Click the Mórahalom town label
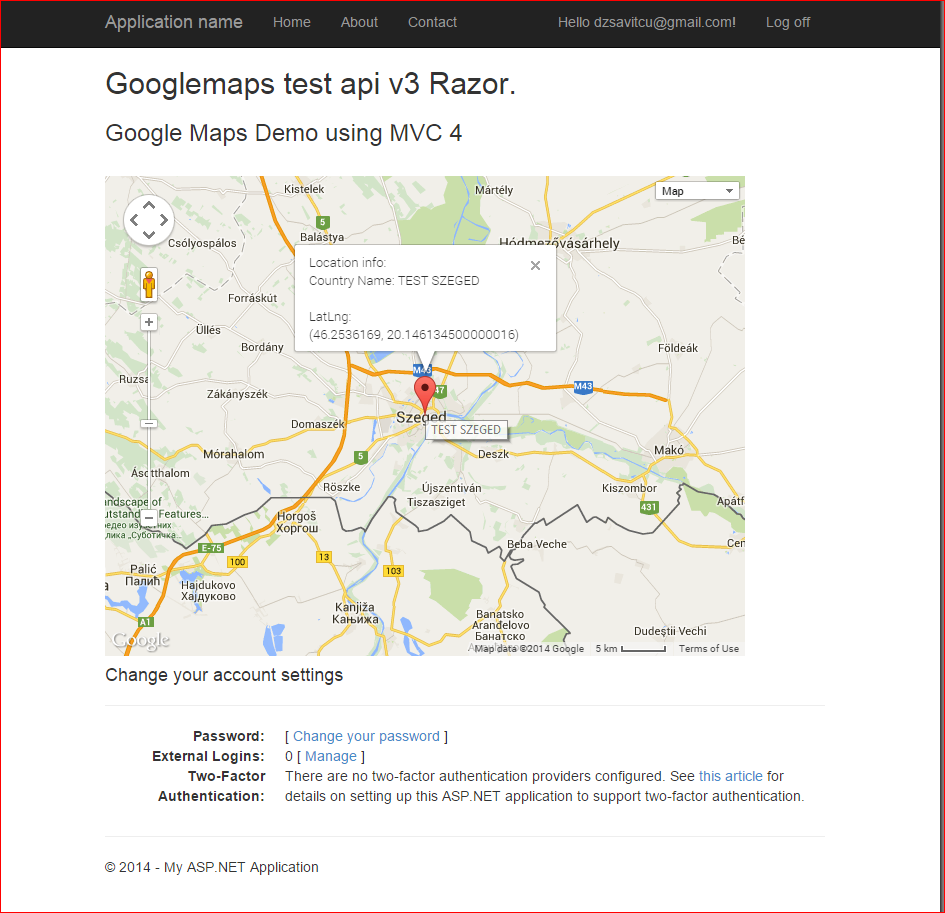 pyautogui.click(x=234, y=454)
